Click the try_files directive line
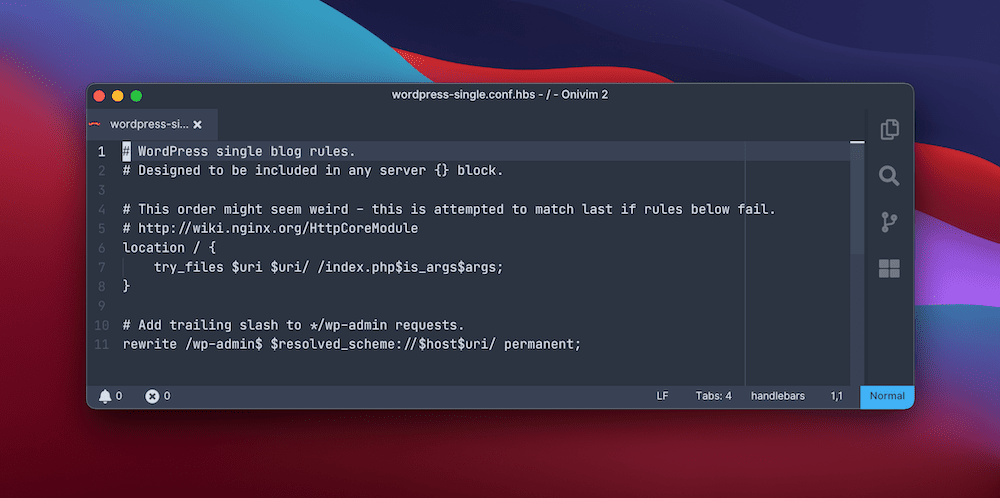The image size is (1000, 498). [x=328, y=267]
